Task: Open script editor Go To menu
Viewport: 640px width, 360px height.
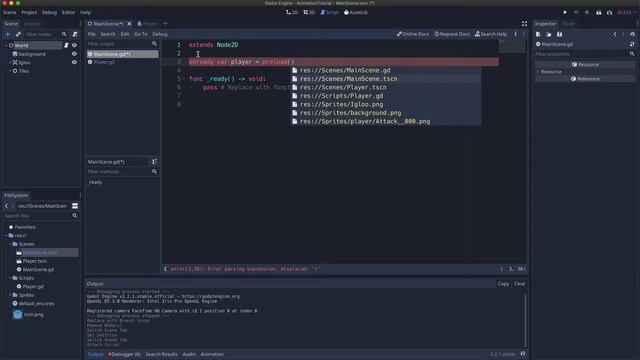Action: pyautogui.click(x=141, y=34)
